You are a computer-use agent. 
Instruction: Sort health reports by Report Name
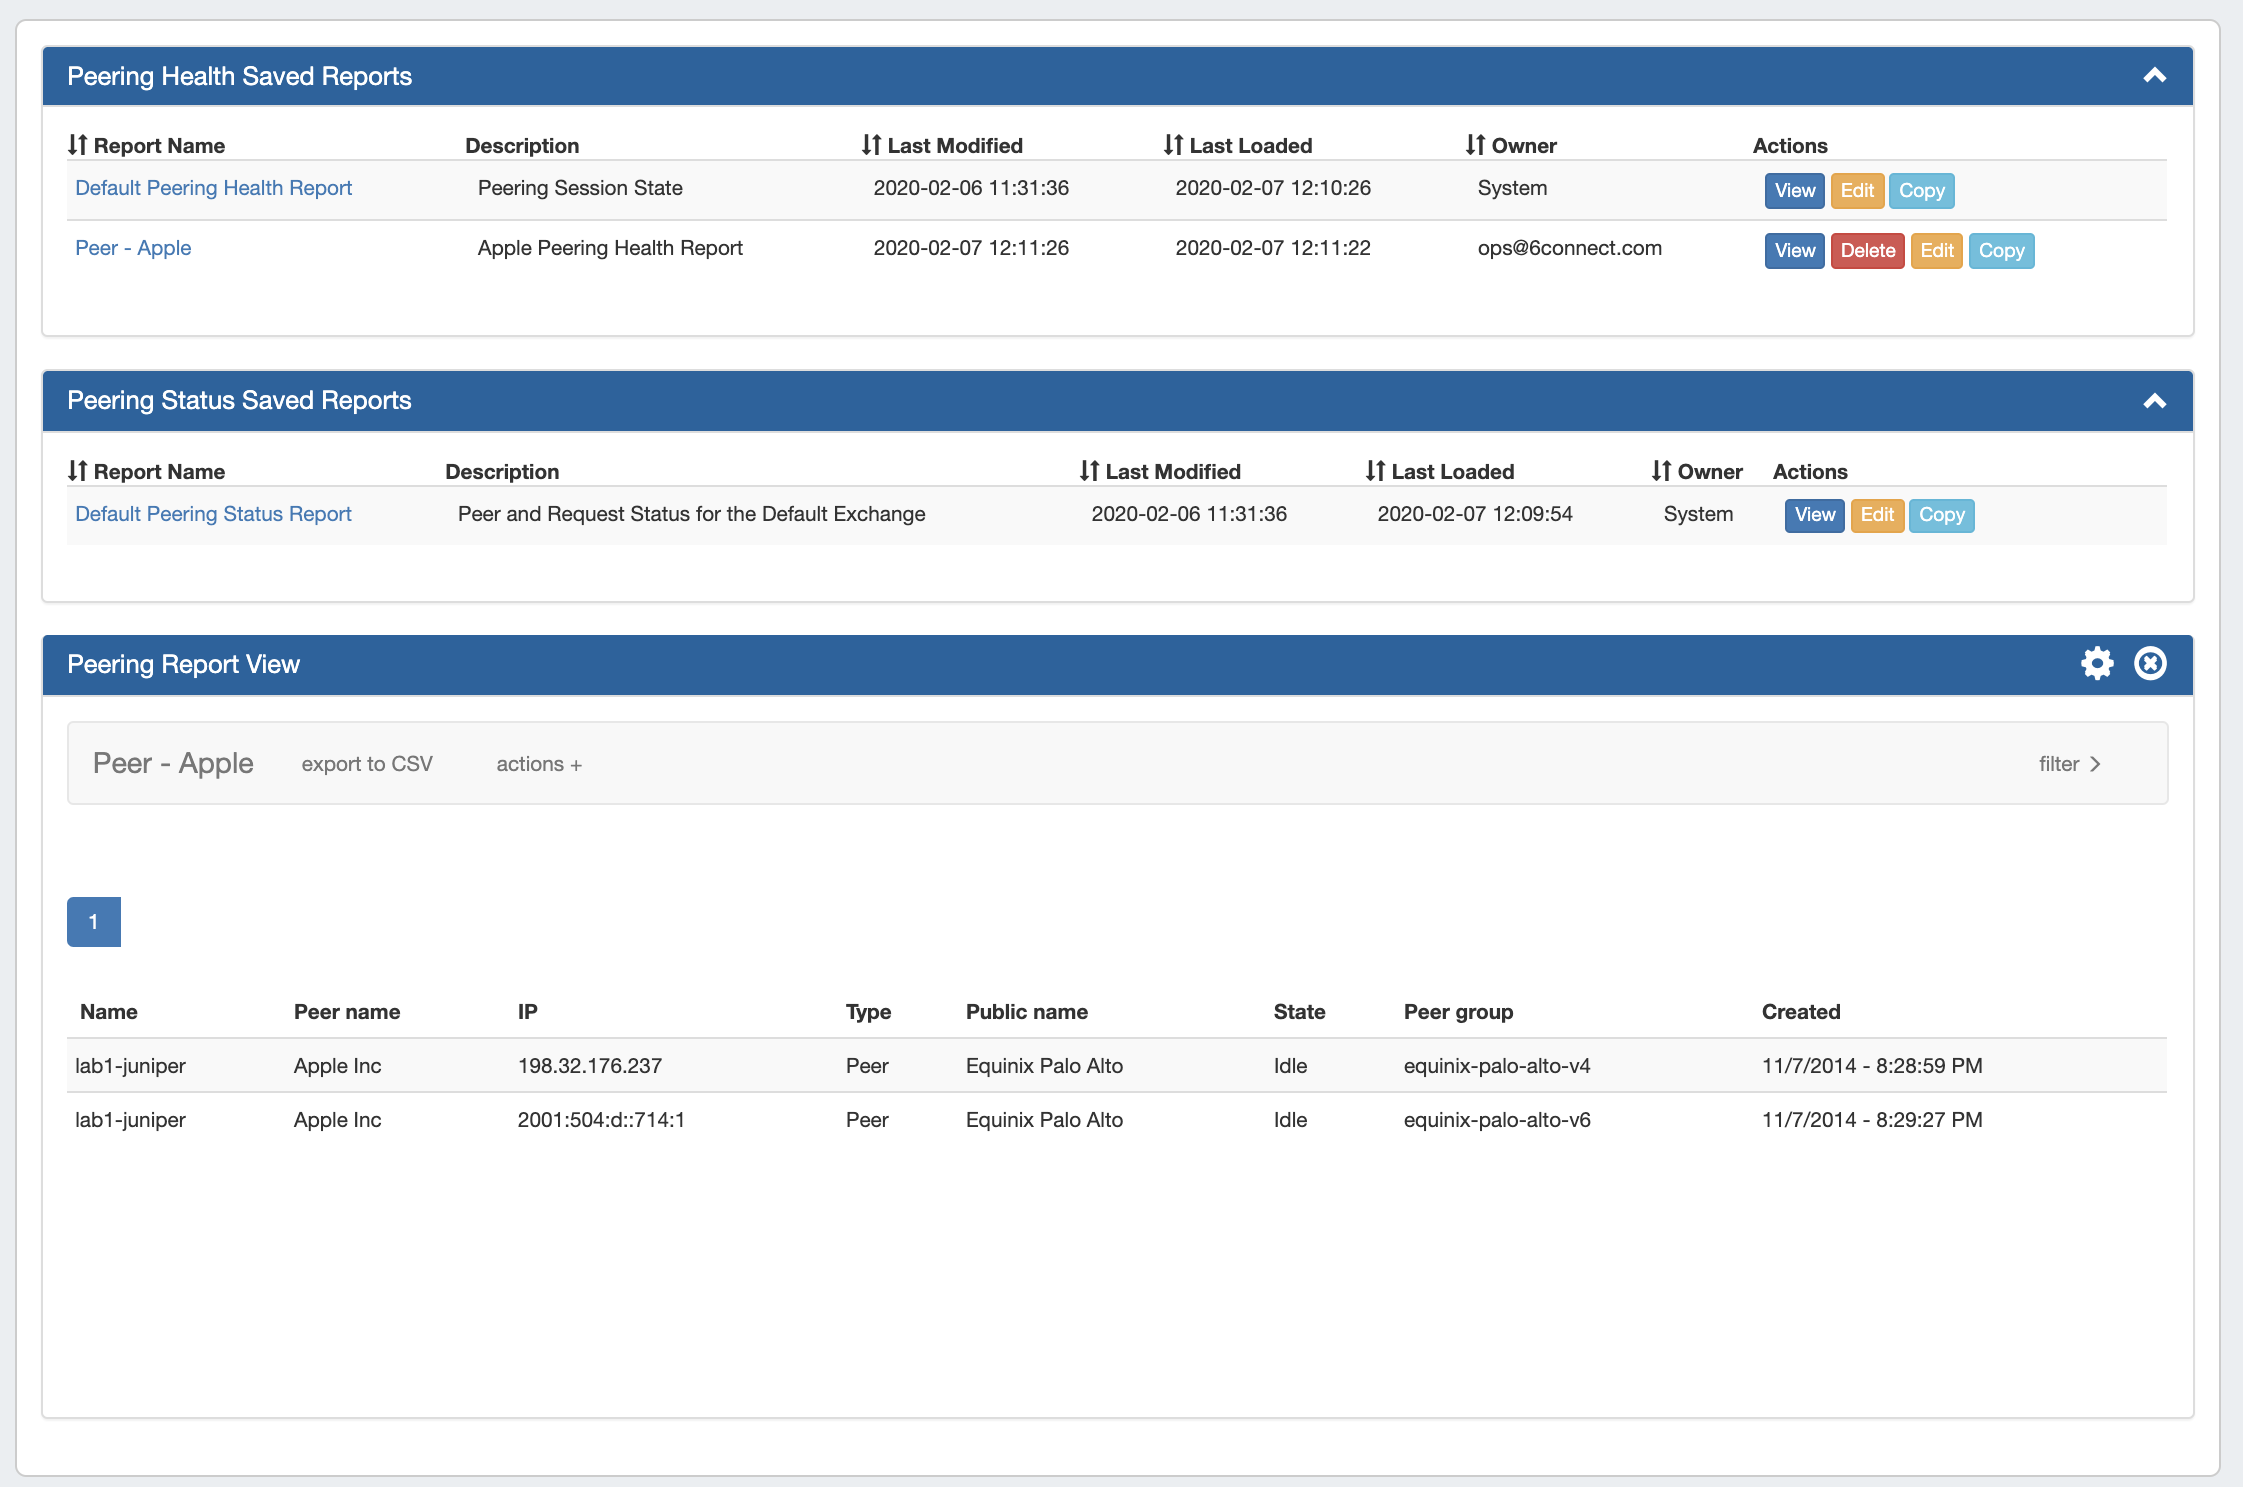pos(147,146)
